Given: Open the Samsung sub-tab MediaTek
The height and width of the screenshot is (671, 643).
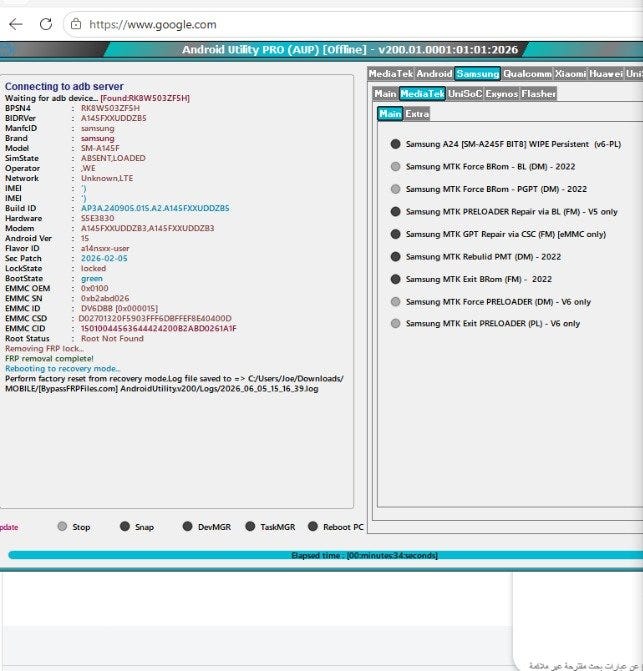Looking at the screenshot, I should point(423,94).
